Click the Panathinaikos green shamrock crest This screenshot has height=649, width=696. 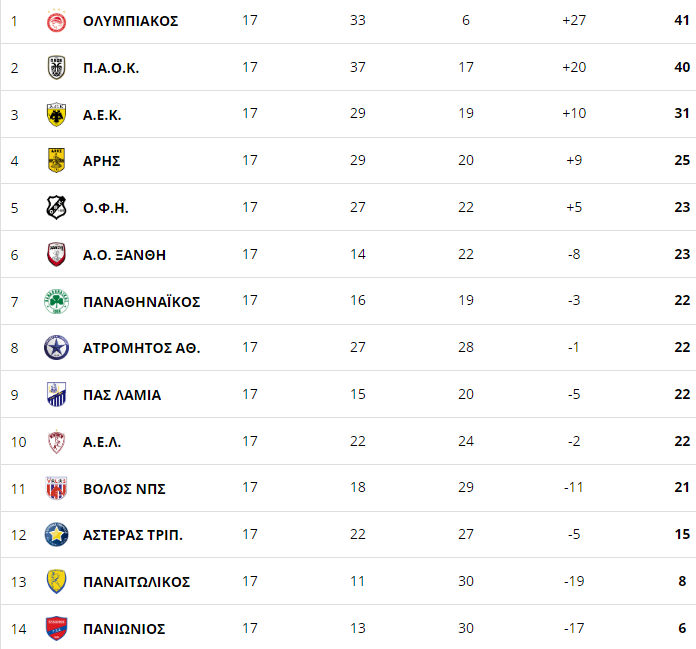[56, 301]
